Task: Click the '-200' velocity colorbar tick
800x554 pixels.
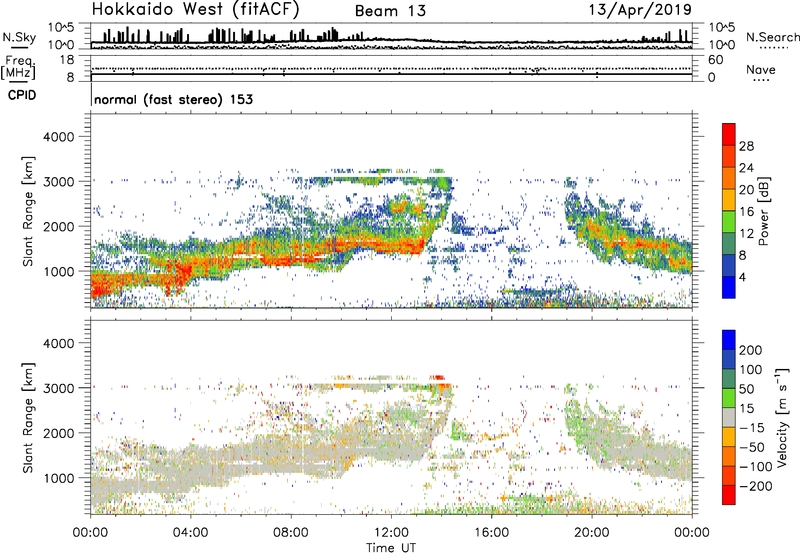Action: pos(756,486)
